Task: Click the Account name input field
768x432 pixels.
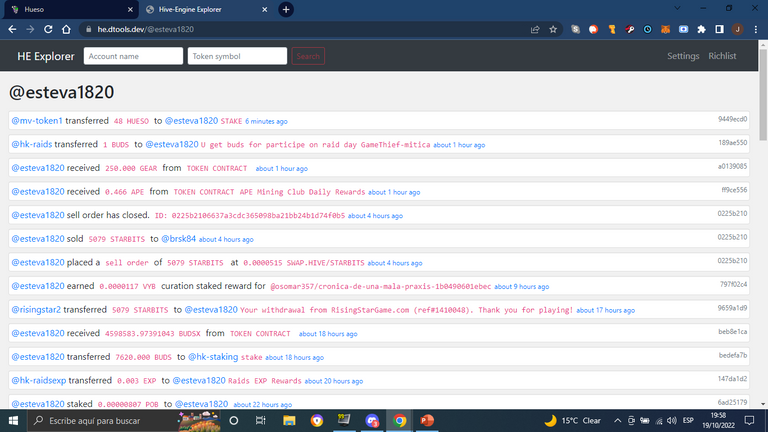Action: pos(132,56)
